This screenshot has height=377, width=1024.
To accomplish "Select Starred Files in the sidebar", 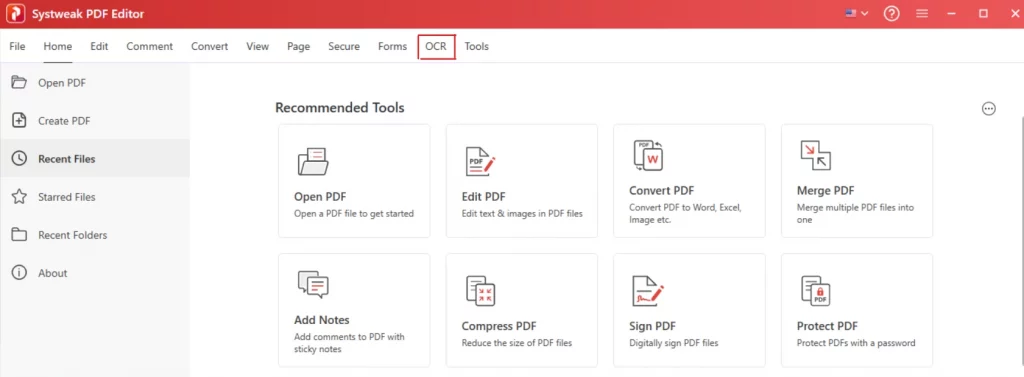I will coord(95,197).
